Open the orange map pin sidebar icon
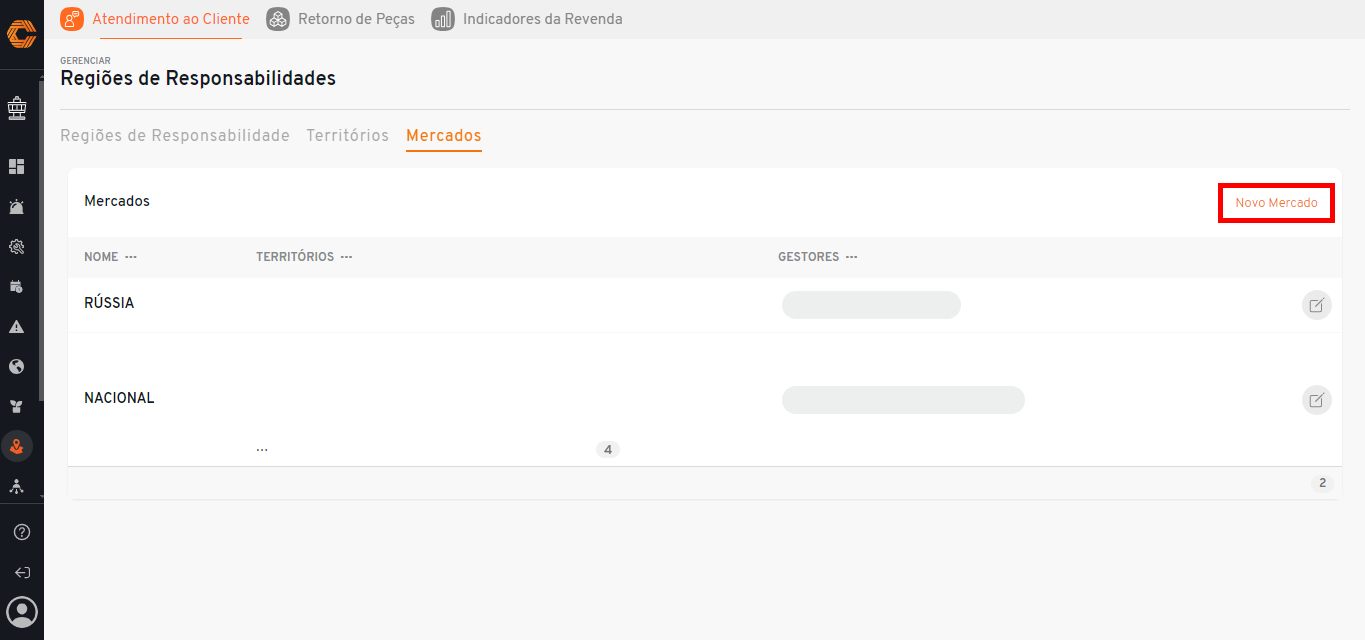 coord(17,446)
